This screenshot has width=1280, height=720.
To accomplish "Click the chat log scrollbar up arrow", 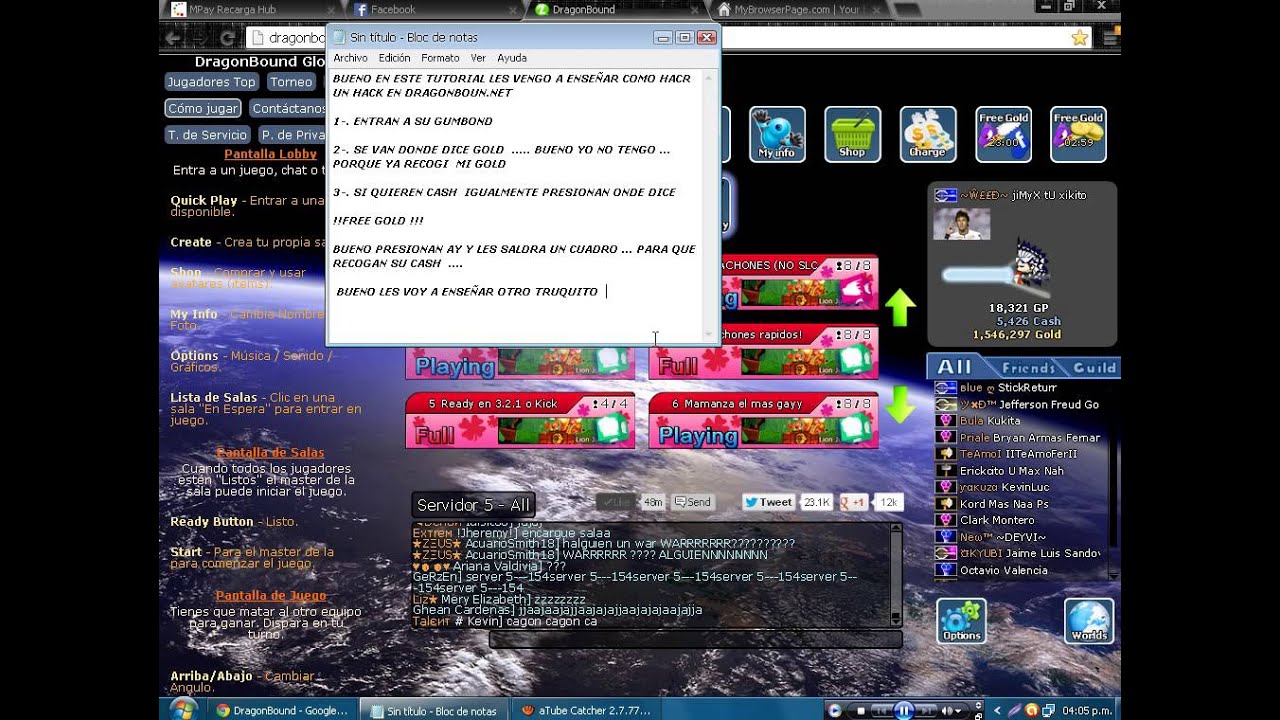I will 896,528.
